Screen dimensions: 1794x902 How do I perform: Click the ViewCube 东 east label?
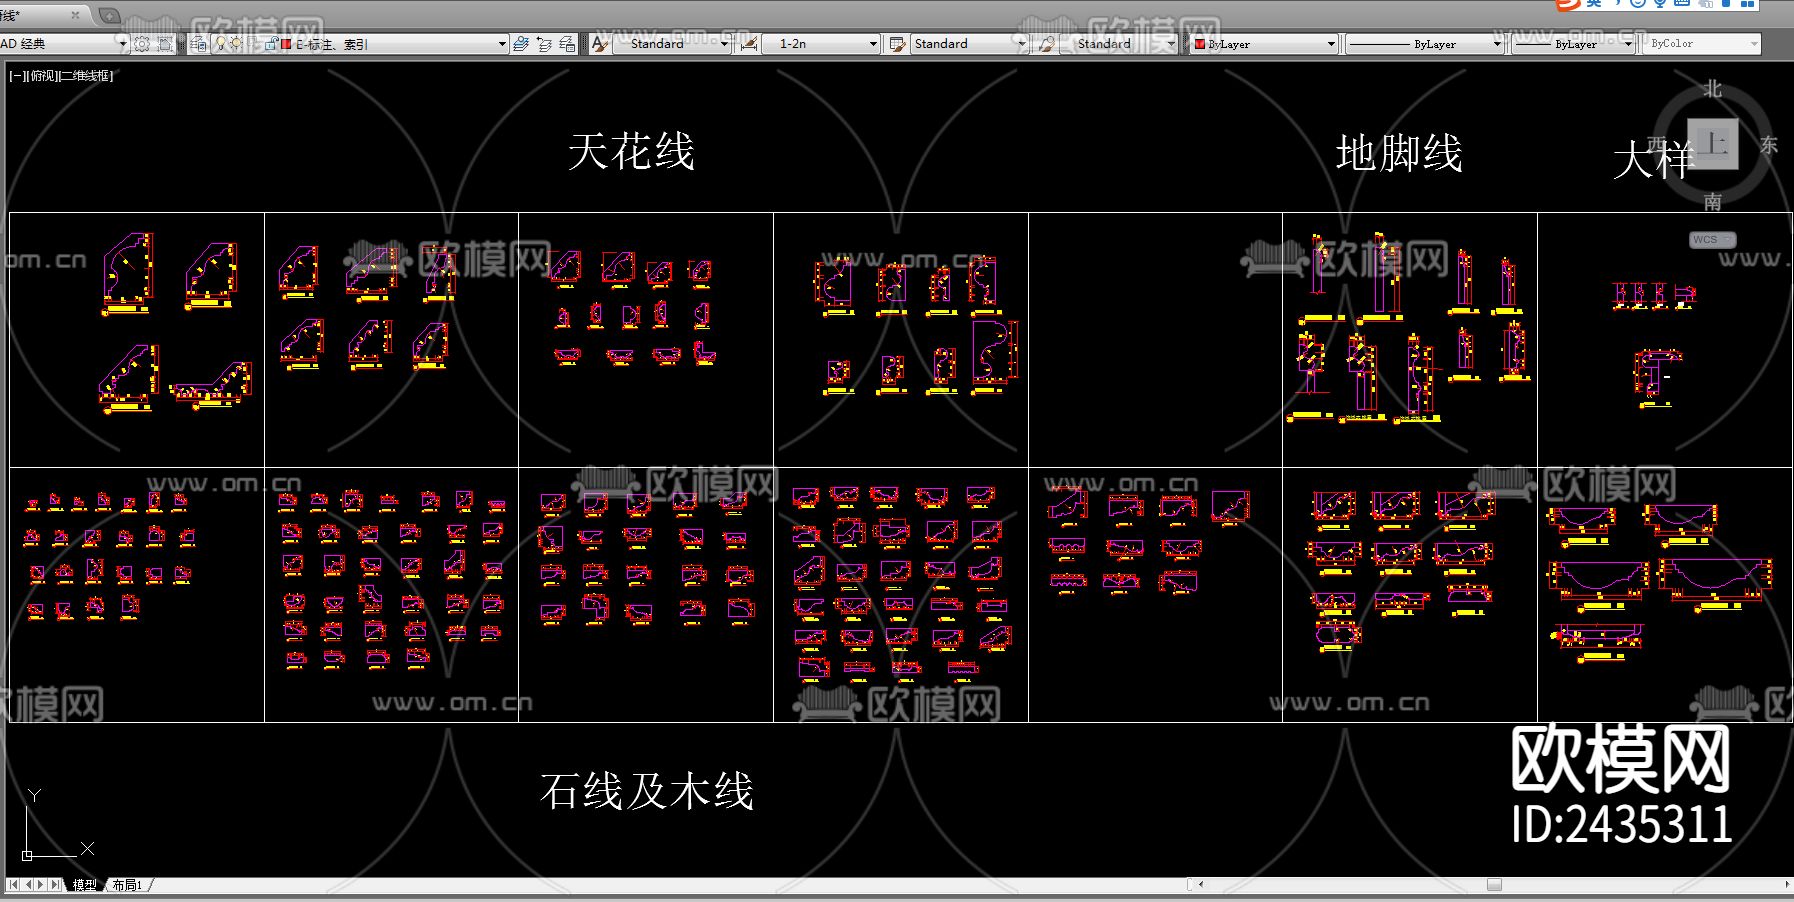[x=1769, y=145]
